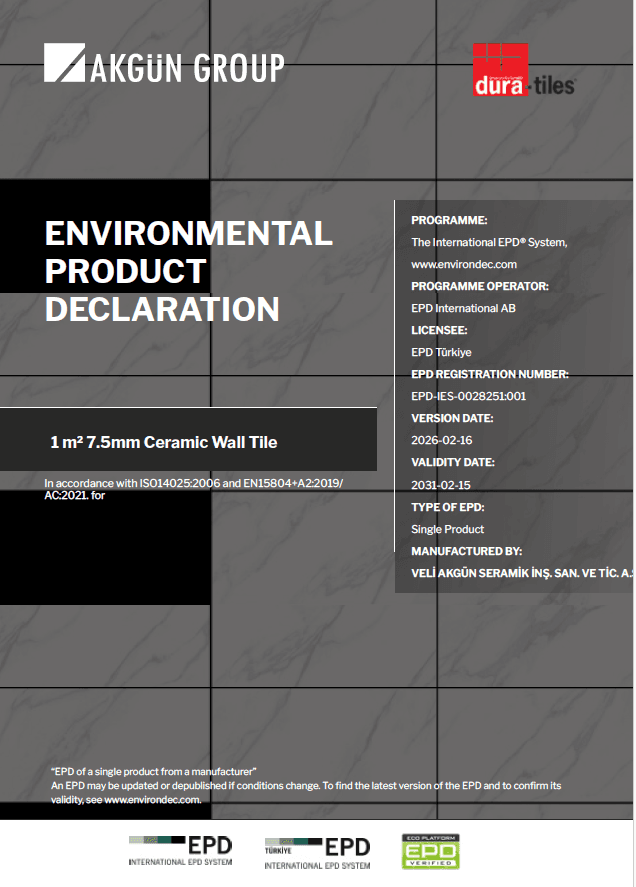Click the Akgün Group logo mark

tap(66, 62)
